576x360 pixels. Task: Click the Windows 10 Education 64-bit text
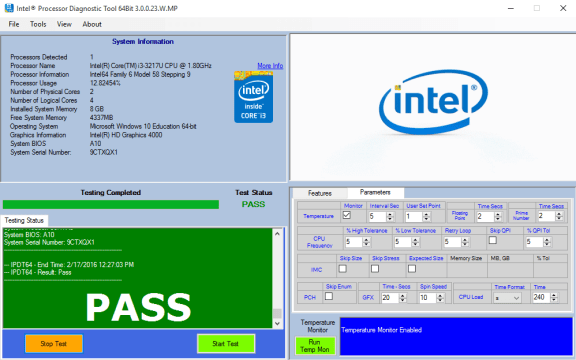tap(143, 126)
